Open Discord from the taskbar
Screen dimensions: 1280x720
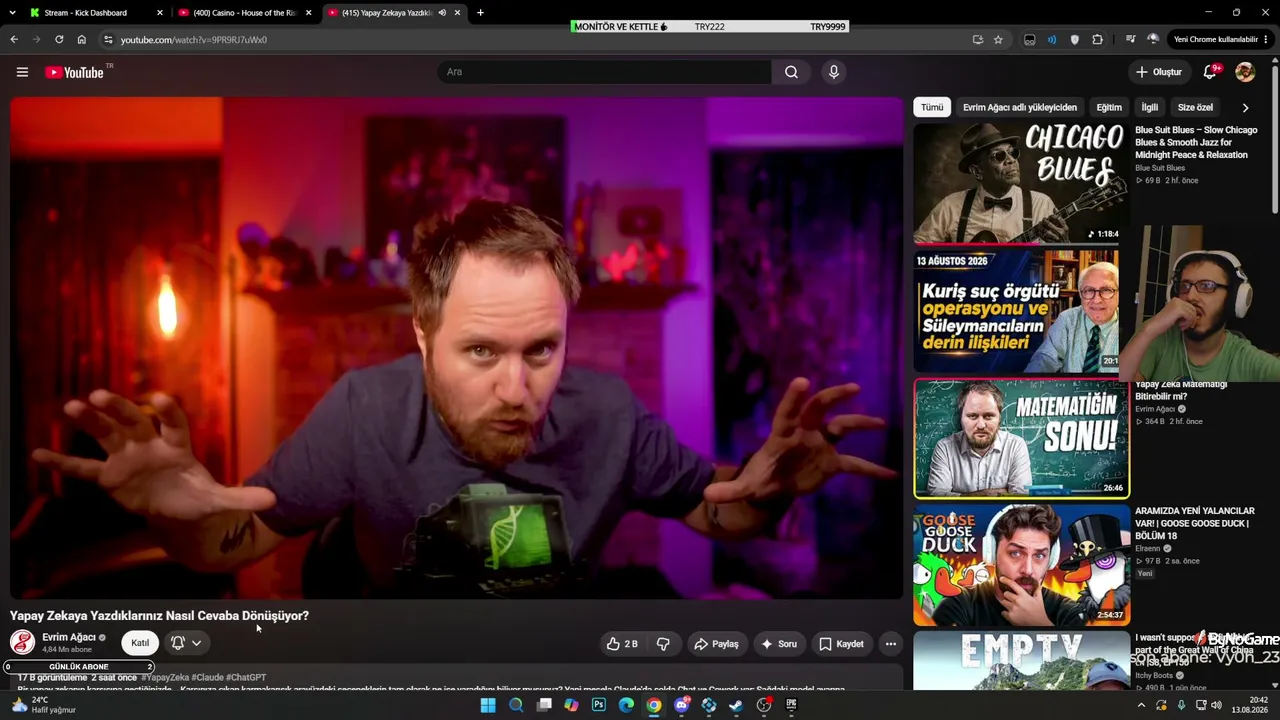(x=682, y=705)
